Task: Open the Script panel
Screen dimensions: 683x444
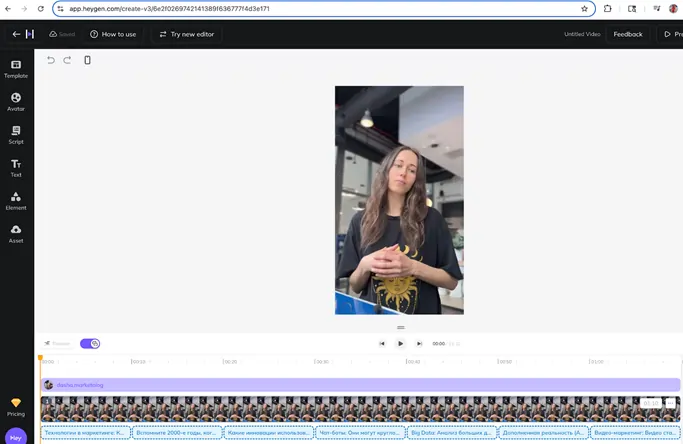Action: [16, 134]
